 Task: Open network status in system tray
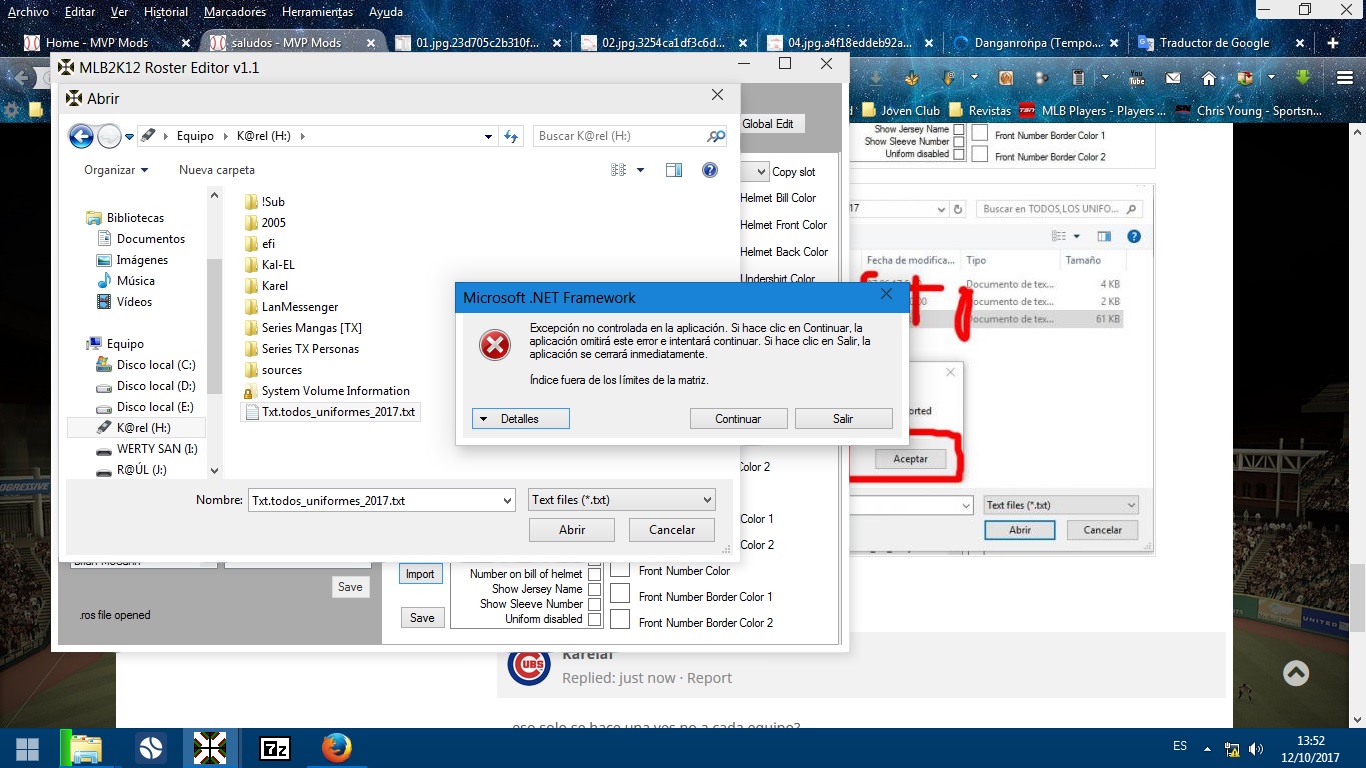tap(1233, 748)
